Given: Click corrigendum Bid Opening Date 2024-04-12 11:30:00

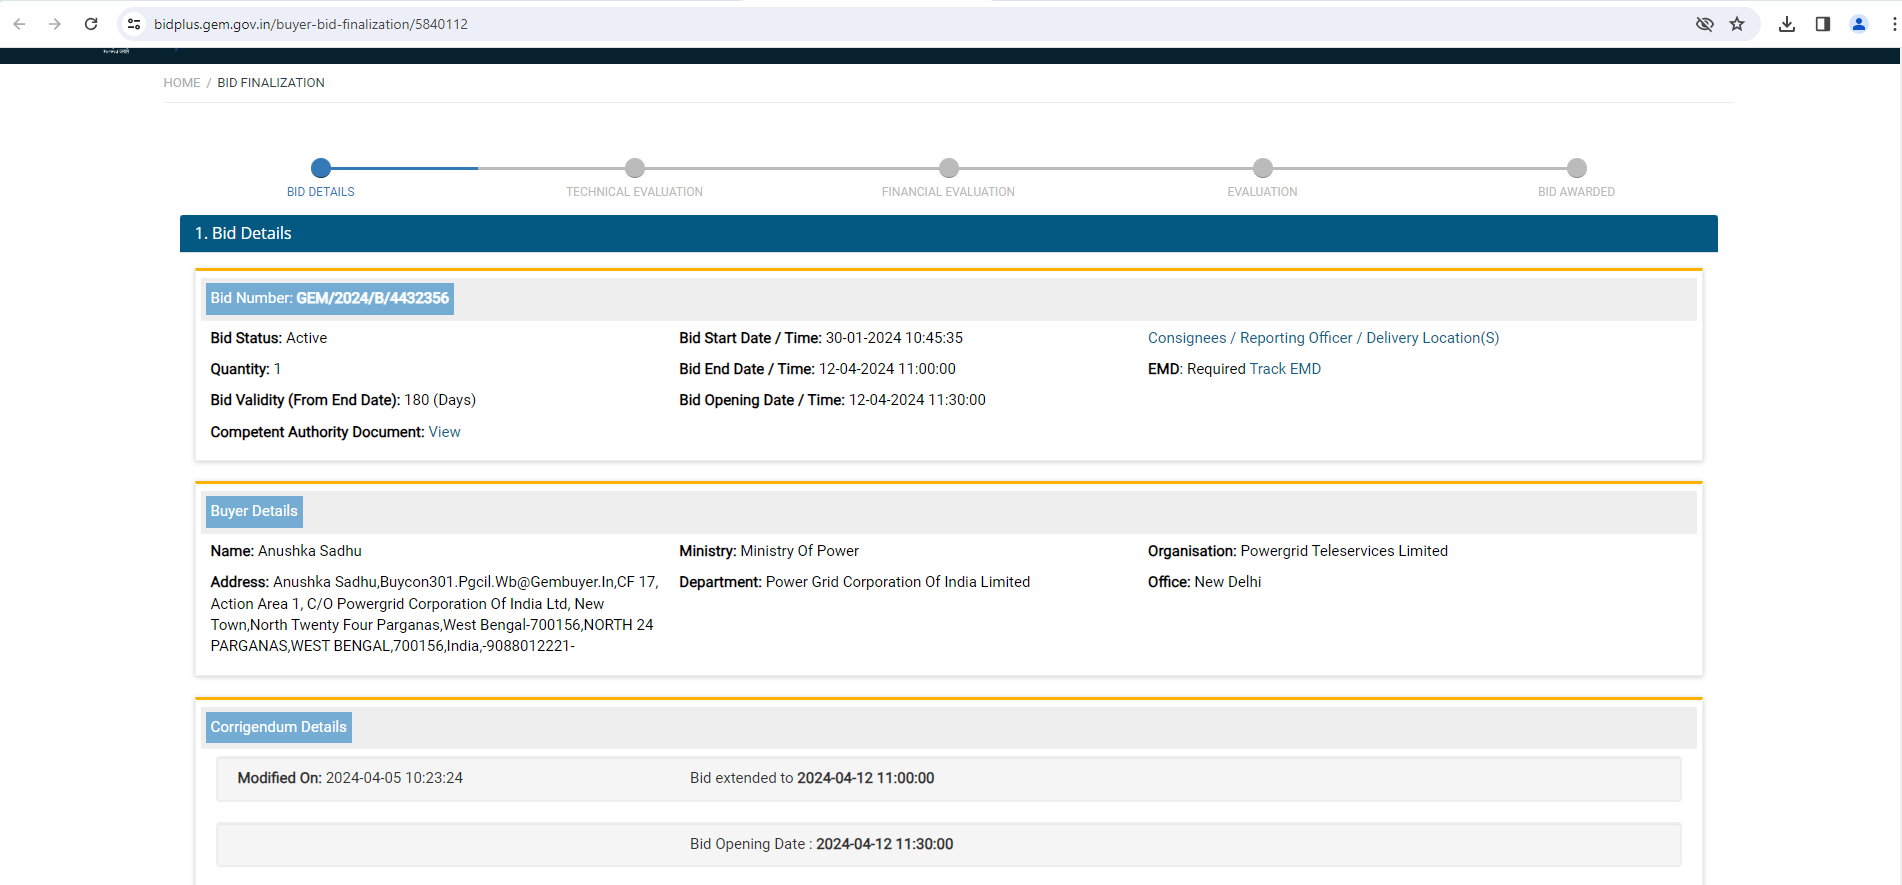Looking at the screenshot, I should coord(822,844).
